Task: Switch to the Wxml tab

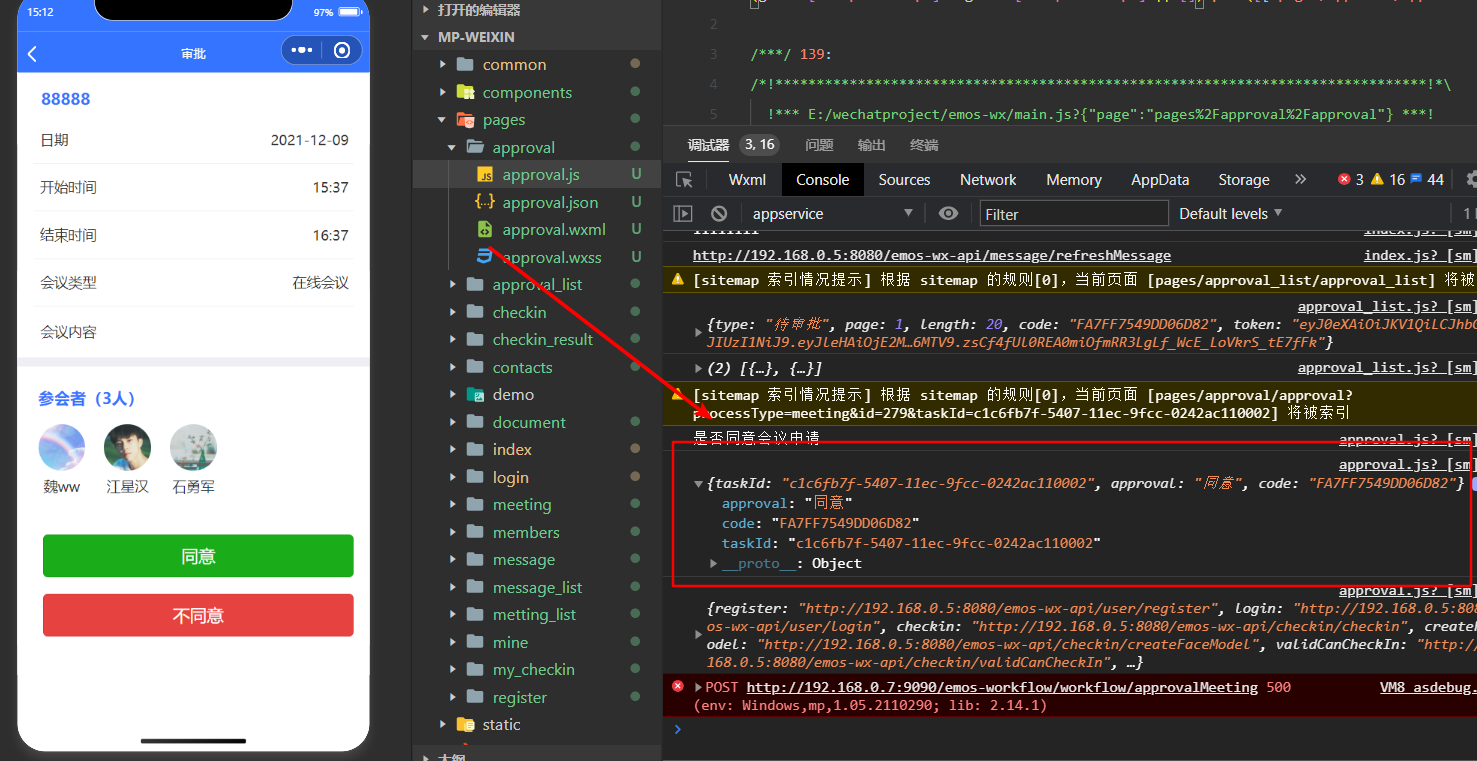Action: 747,180
